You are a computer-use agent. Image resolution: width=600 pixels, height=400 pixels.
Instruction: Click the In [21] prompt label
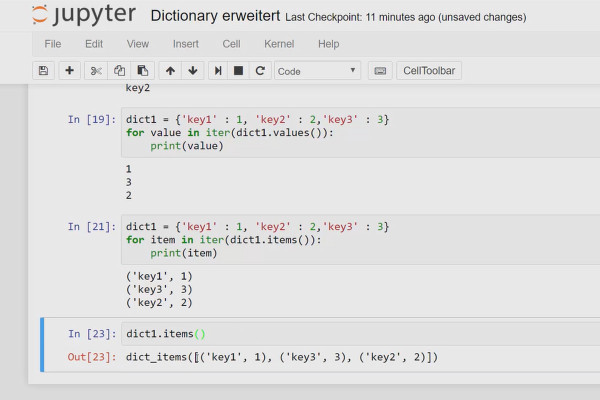92,227
